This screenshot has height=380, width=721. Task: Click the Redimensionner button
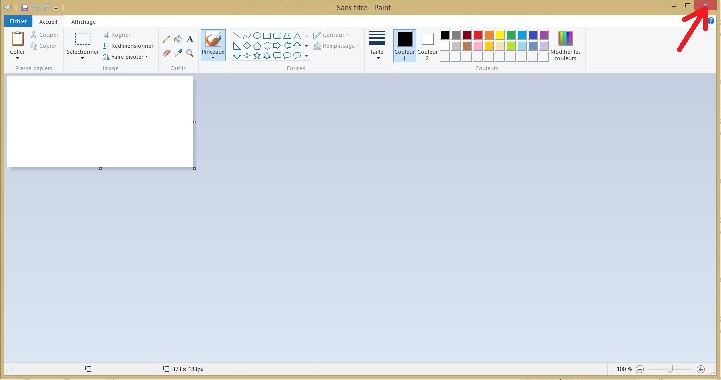[128, 46]
